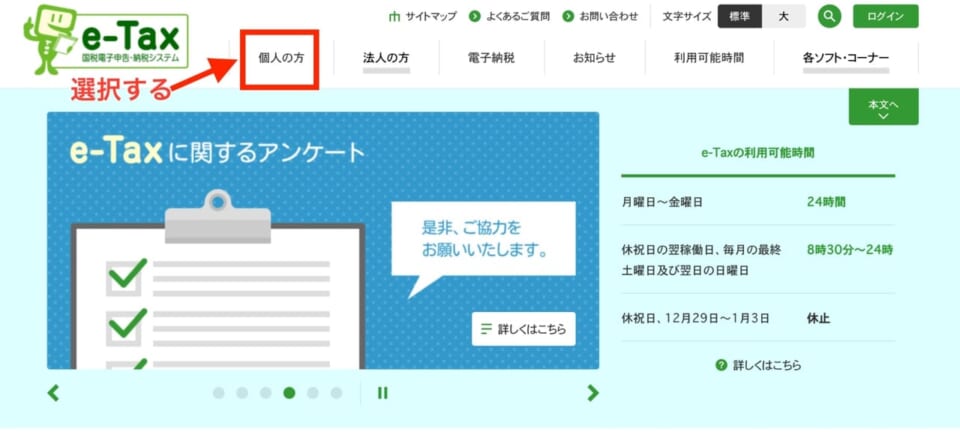Select sixth carousel dot
The width and height of the screenshot is (960, 432).
click(x=336, y=393)
